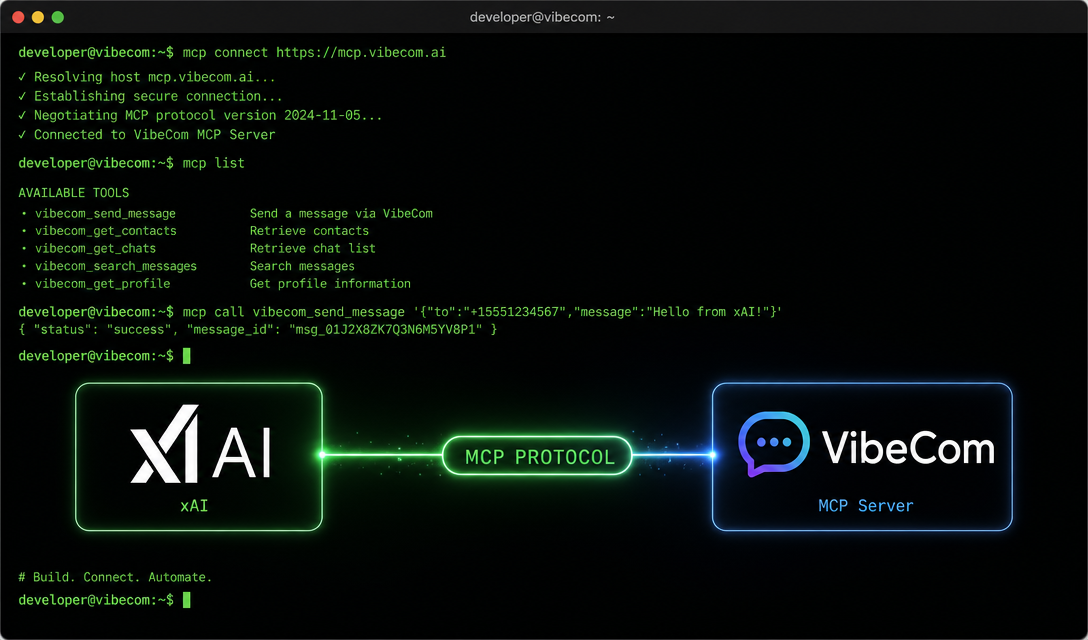
Task: Select the 'Establishing secure connection...' line
Action: tap(158, 96)
